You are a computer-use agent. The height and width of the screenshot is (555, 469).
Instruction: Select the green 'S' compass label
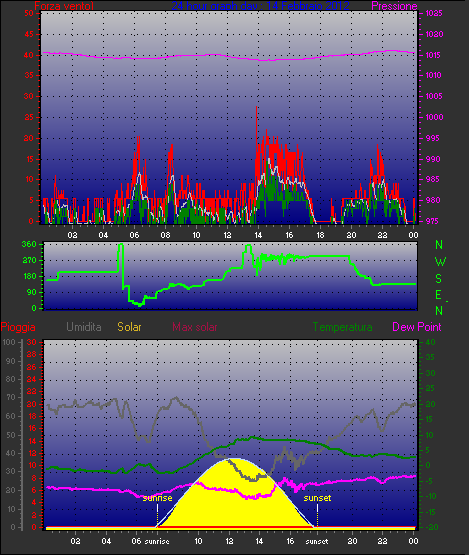(439, 279)
